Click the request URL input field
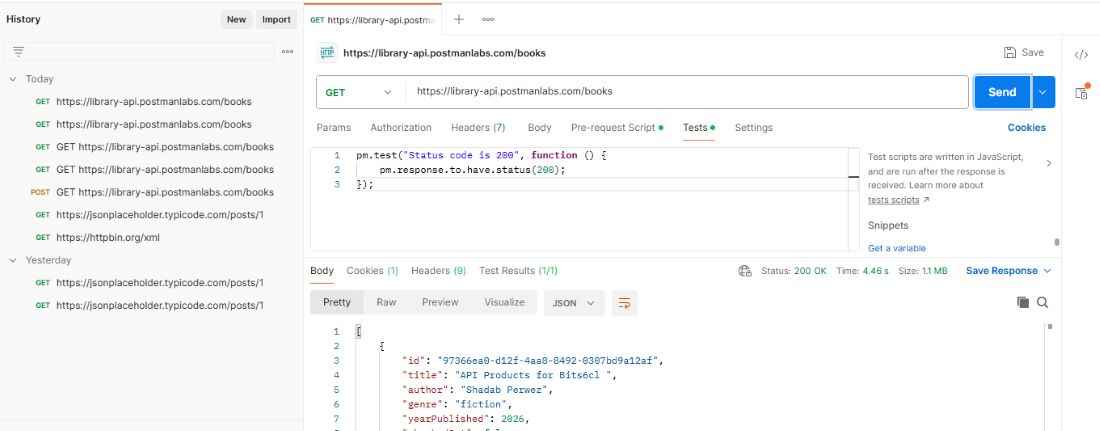Image resolution: width=1100 pixels, height=431 pixels. tap(687, 92)
